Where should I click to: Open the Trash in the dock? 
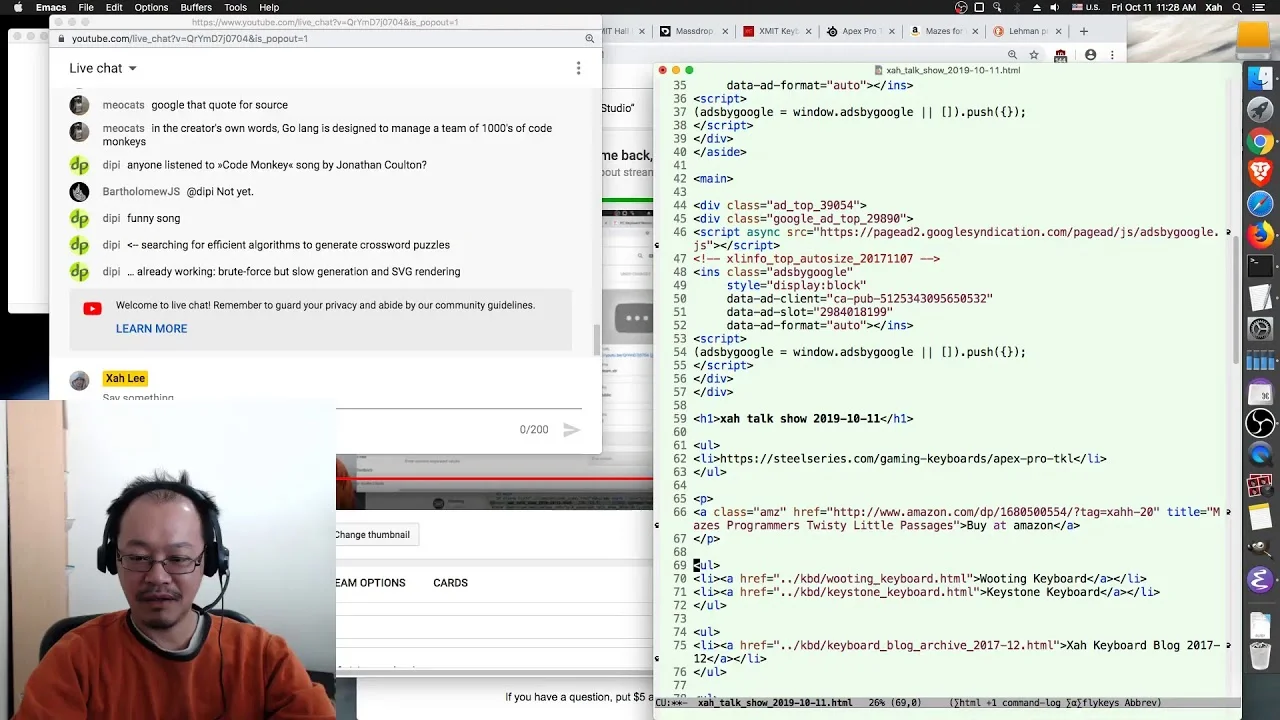[1260, 655]
